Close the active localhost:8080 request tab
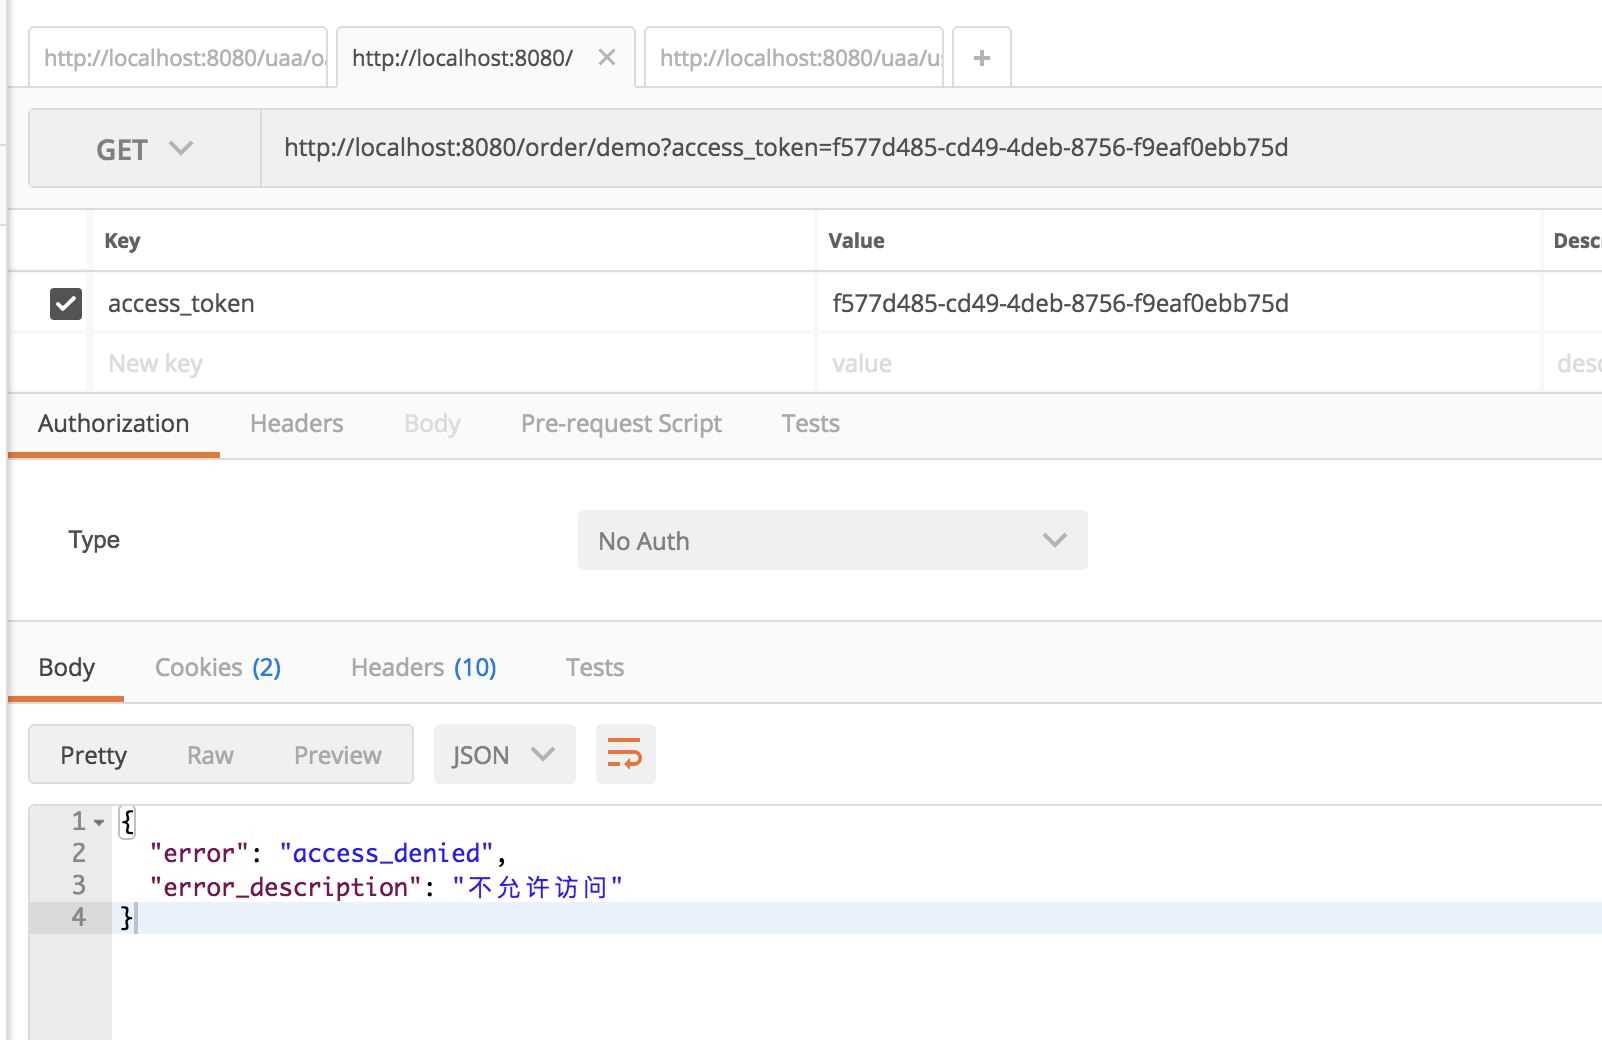The height and width of the screenshot is (1040, 1602). tap(606, 58)
